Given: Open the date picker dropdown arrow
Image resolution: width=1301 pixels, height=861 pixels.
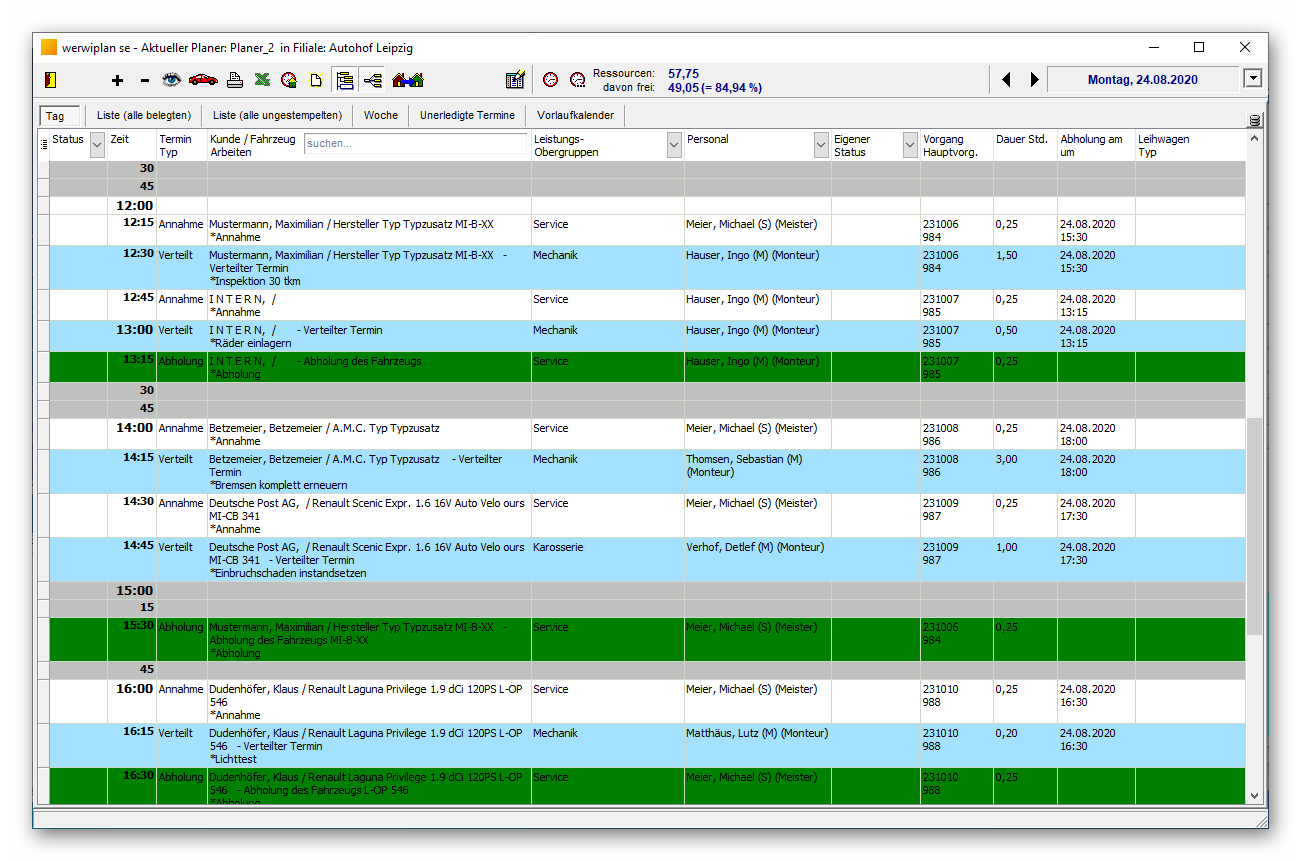Looking at the screenshot, I should pyautogui.click(x=1252, y=79).
